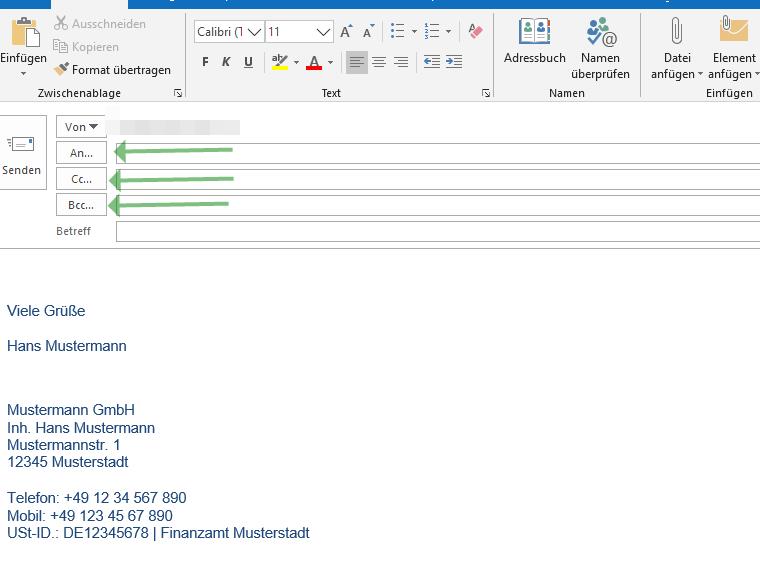Open the bullet list style dropdown arrow

point(414,32)
